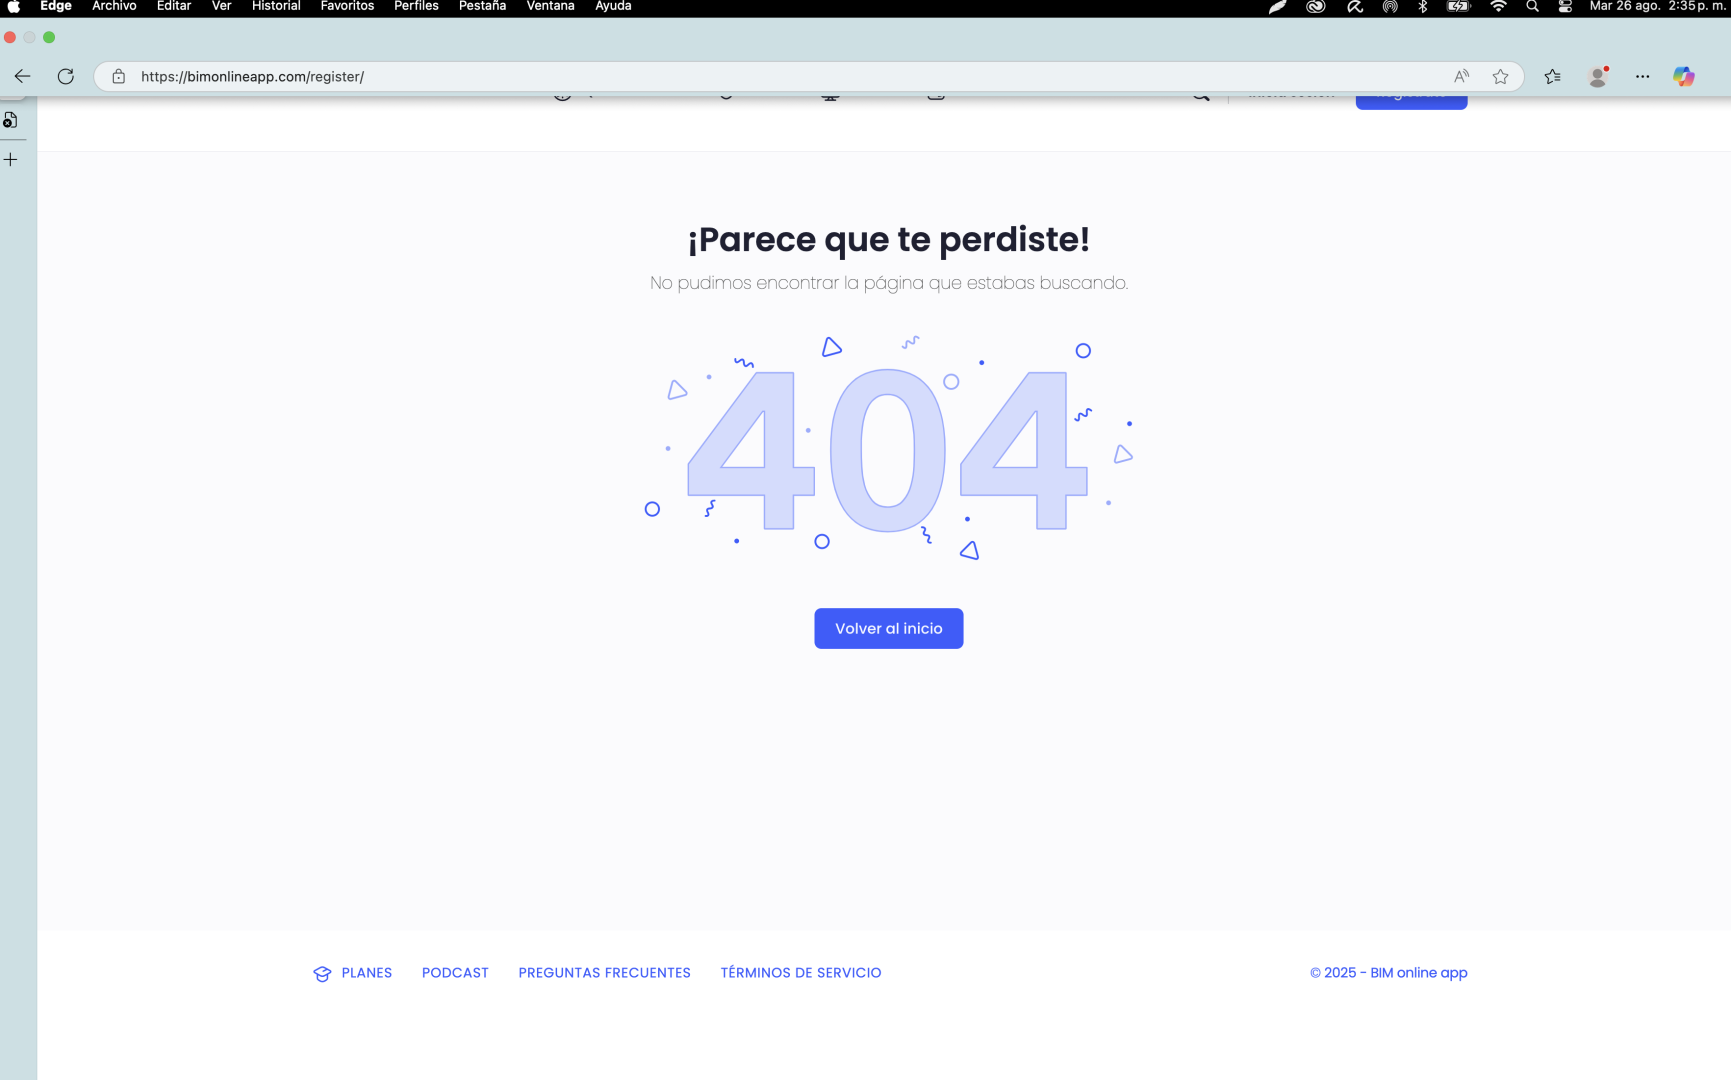Open the Perfiles menu
The width and height of the screenshot is (1731, 1080).
(x=416, y=6)
